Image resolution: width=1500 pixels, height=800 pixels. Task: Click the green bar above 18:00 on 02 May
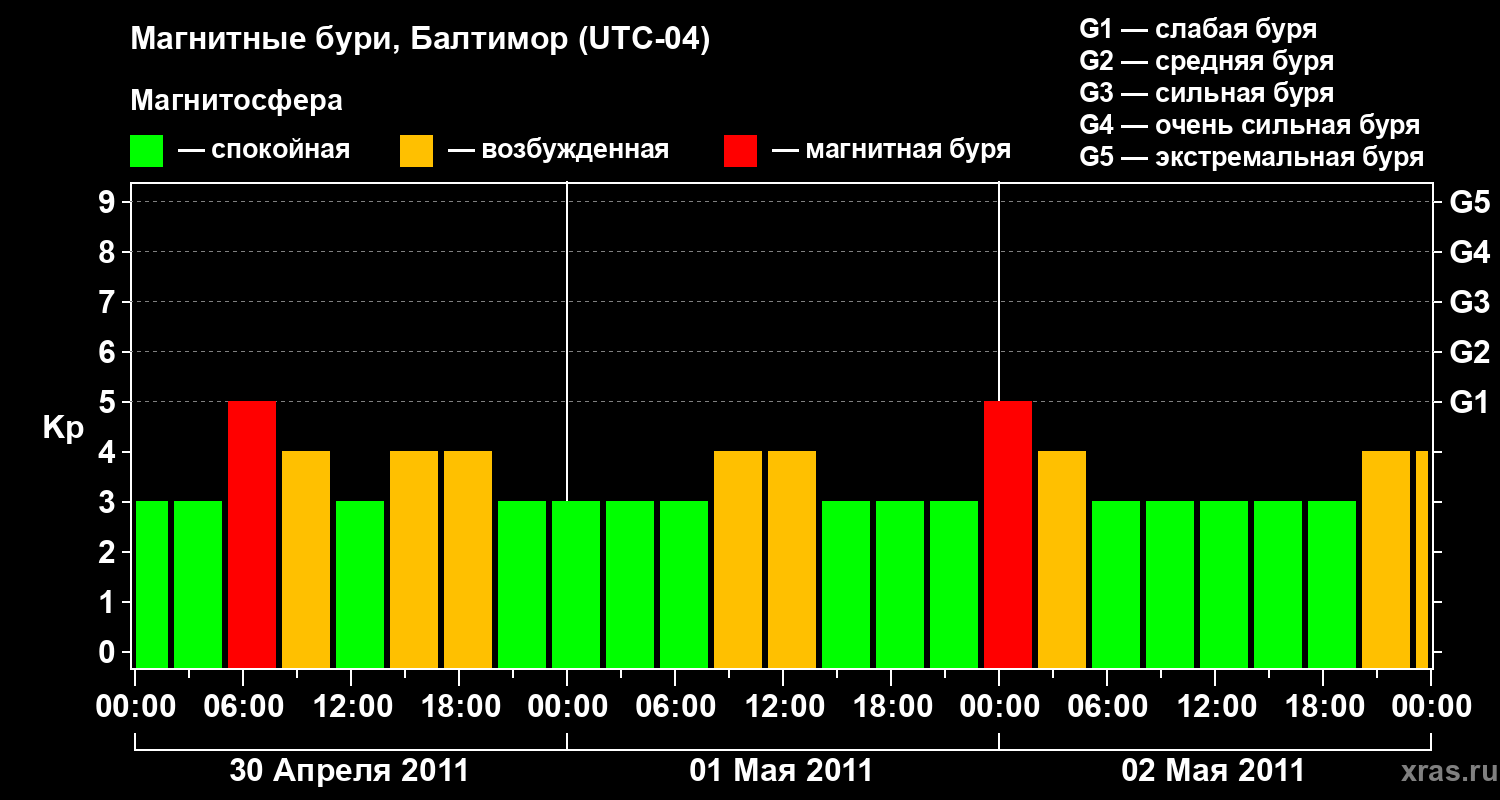[1332, 584]
